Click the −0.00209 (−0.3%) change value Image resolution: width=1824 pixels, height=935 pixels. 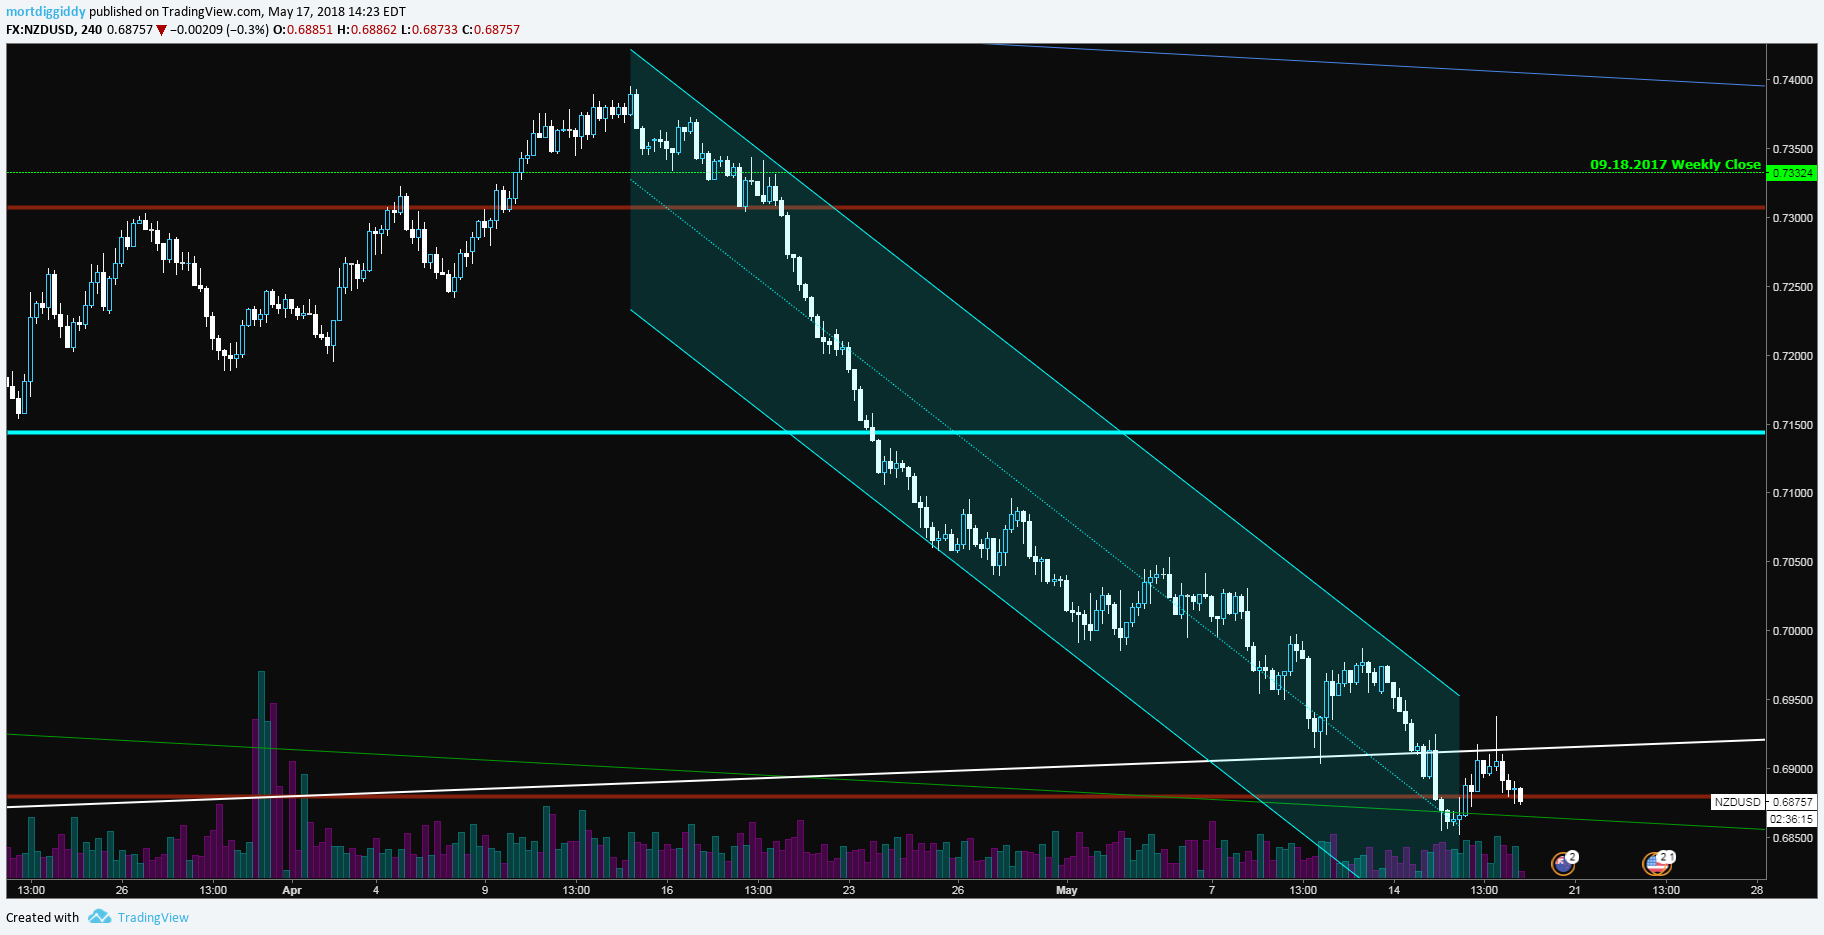[x=219, y=30]
